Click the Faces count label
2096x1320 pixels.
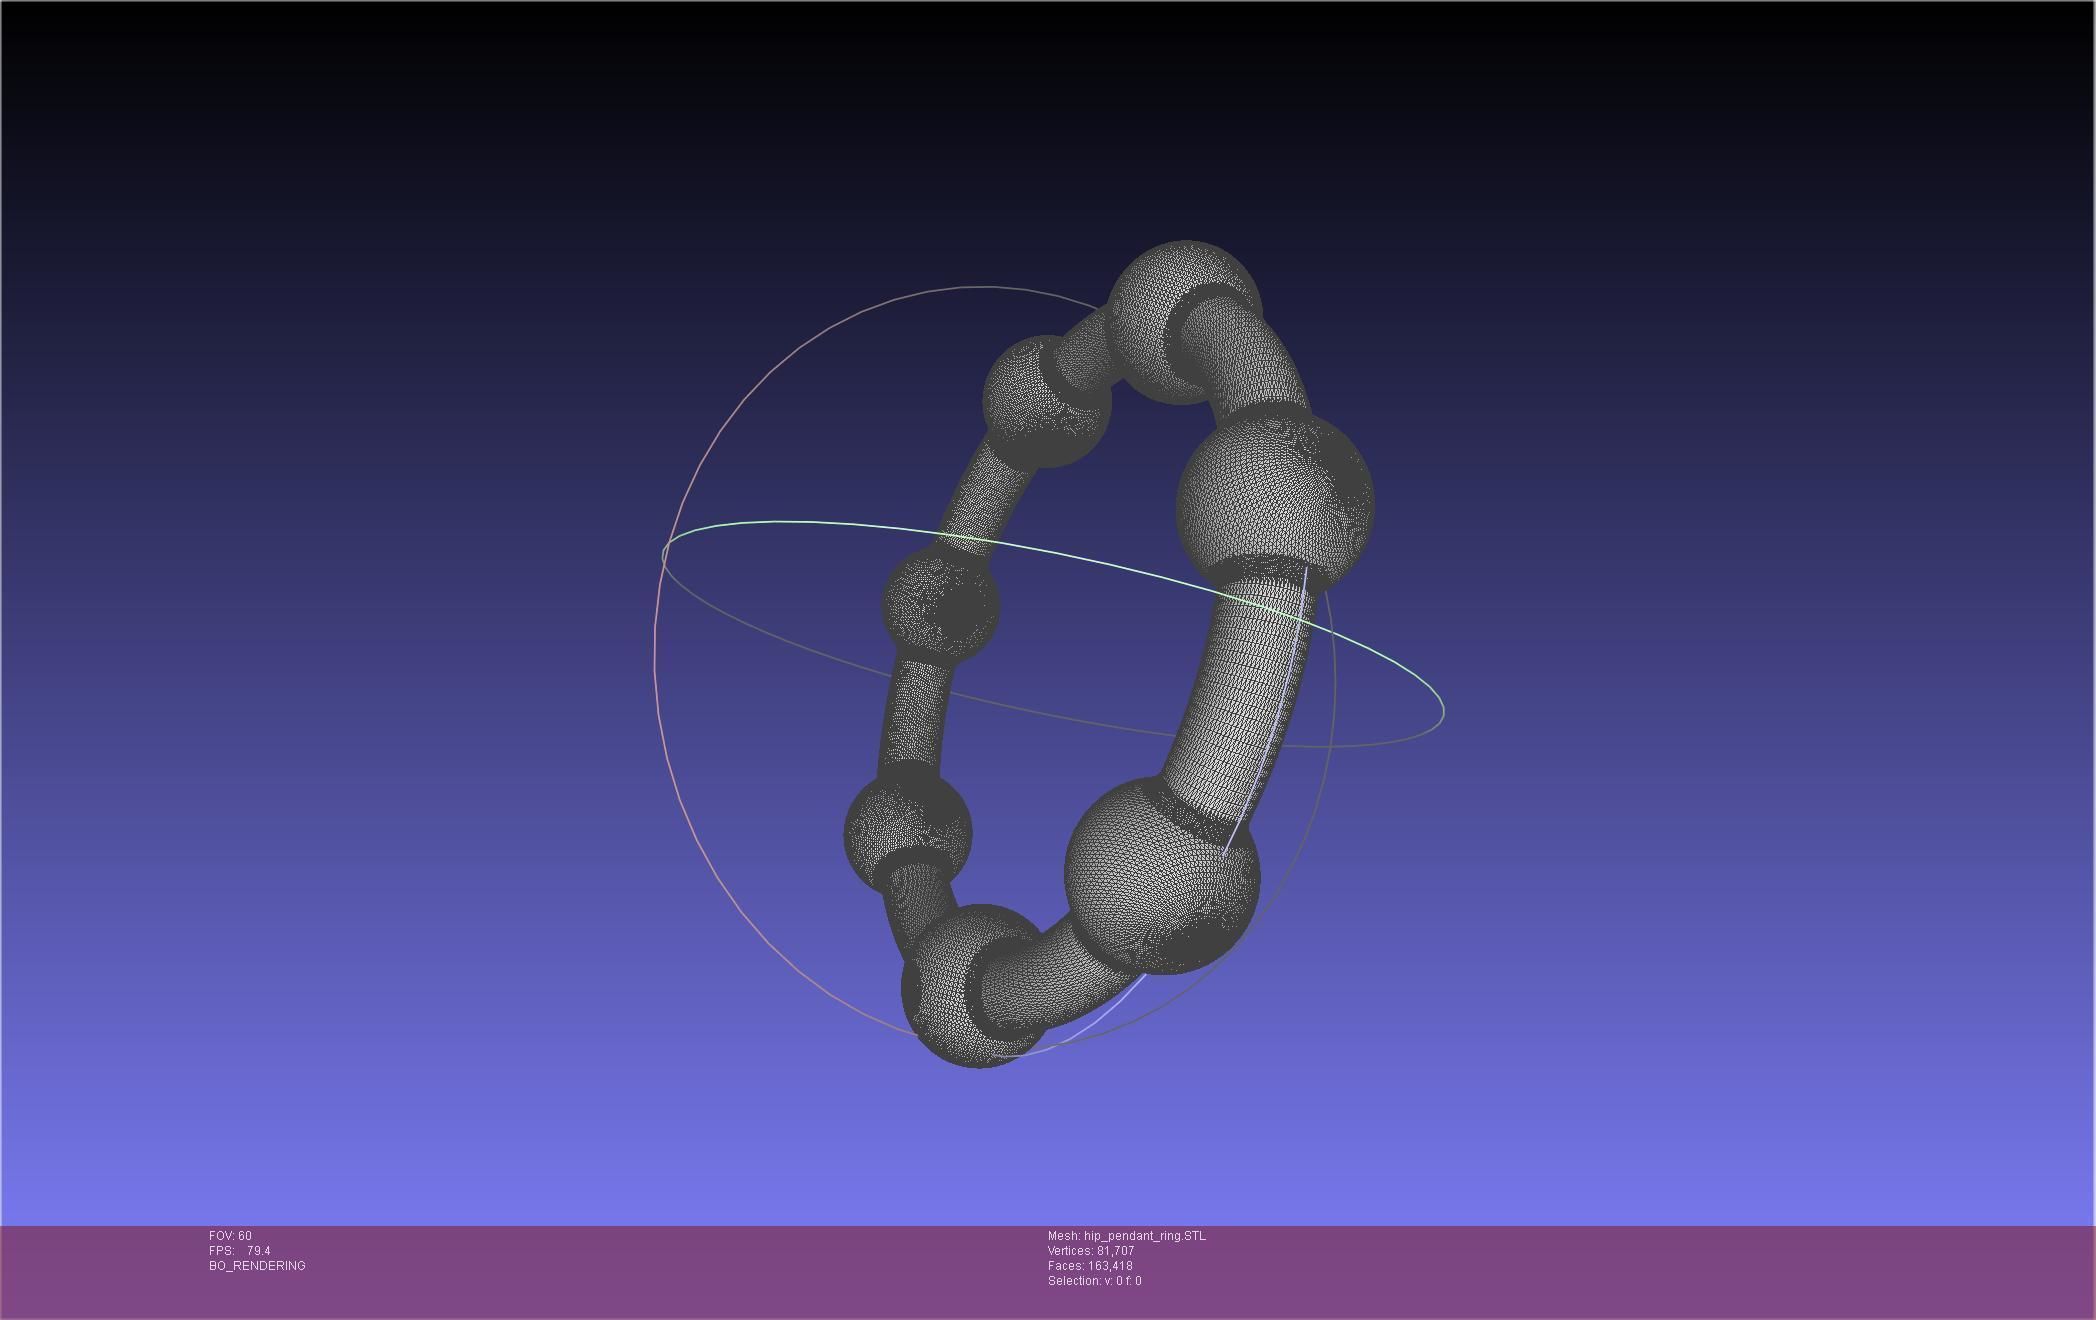tap(1089, 1266)
